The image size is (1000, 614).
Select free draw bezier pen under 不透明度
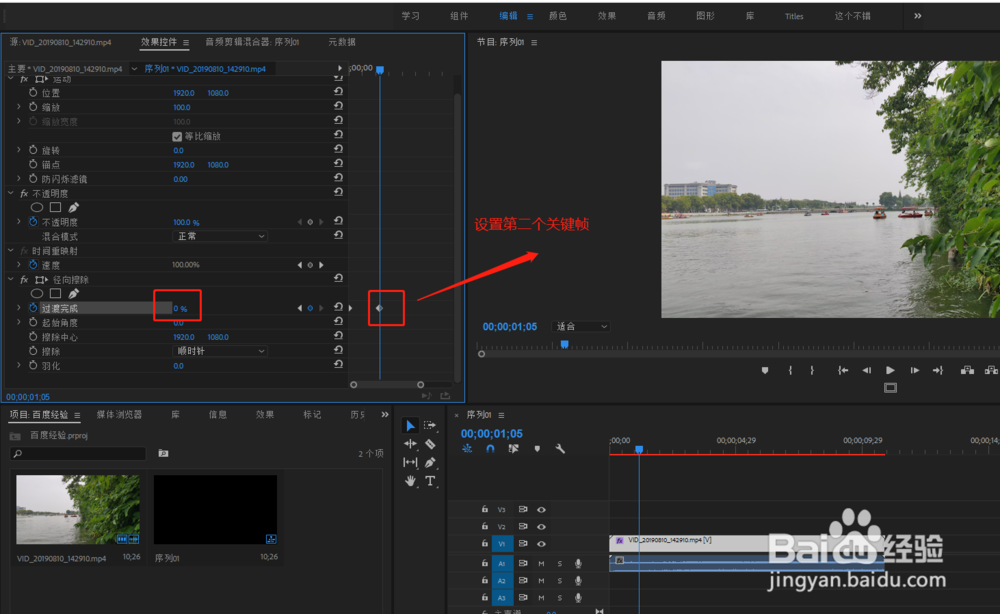(73, 207)
